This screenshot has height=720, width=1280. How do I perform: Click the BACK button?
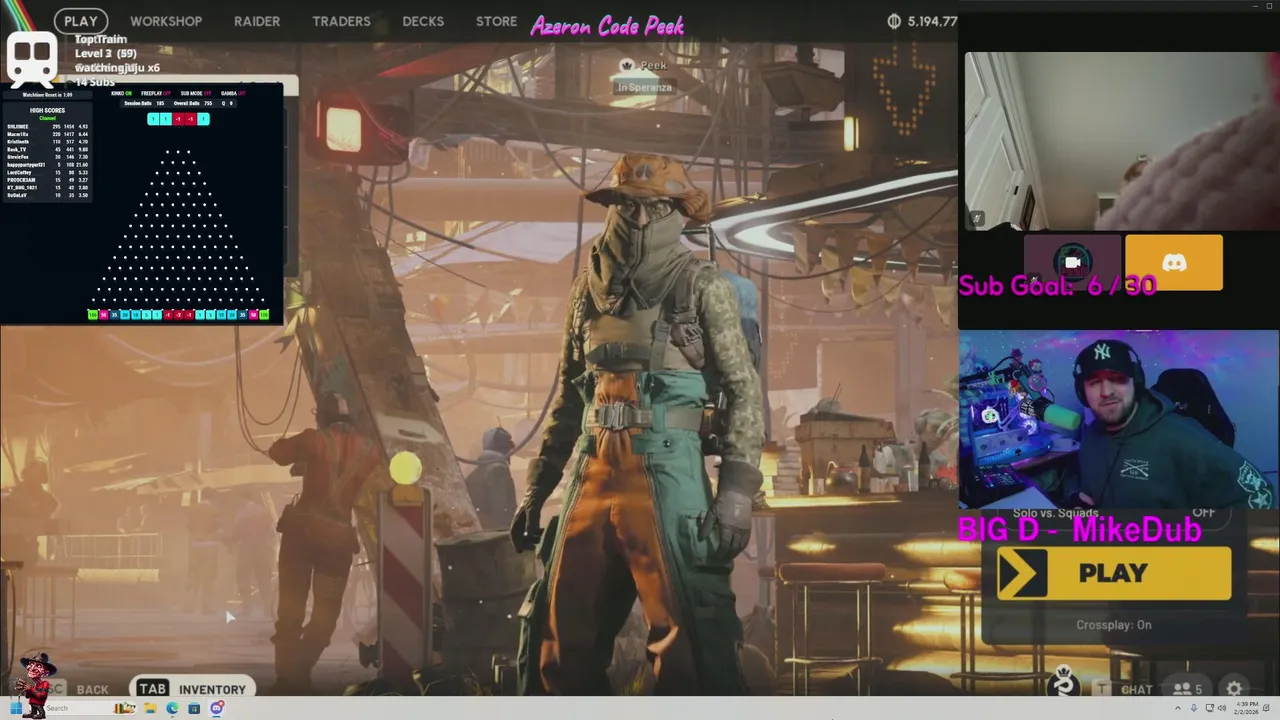pyautogui.click(x=93, y=689)
